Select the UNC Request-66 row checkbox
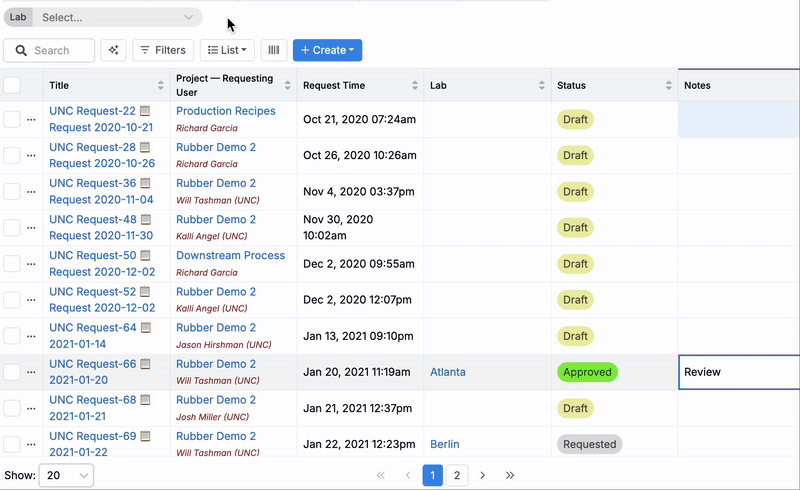This screenshot has height=490, width=800. point(12,372)
